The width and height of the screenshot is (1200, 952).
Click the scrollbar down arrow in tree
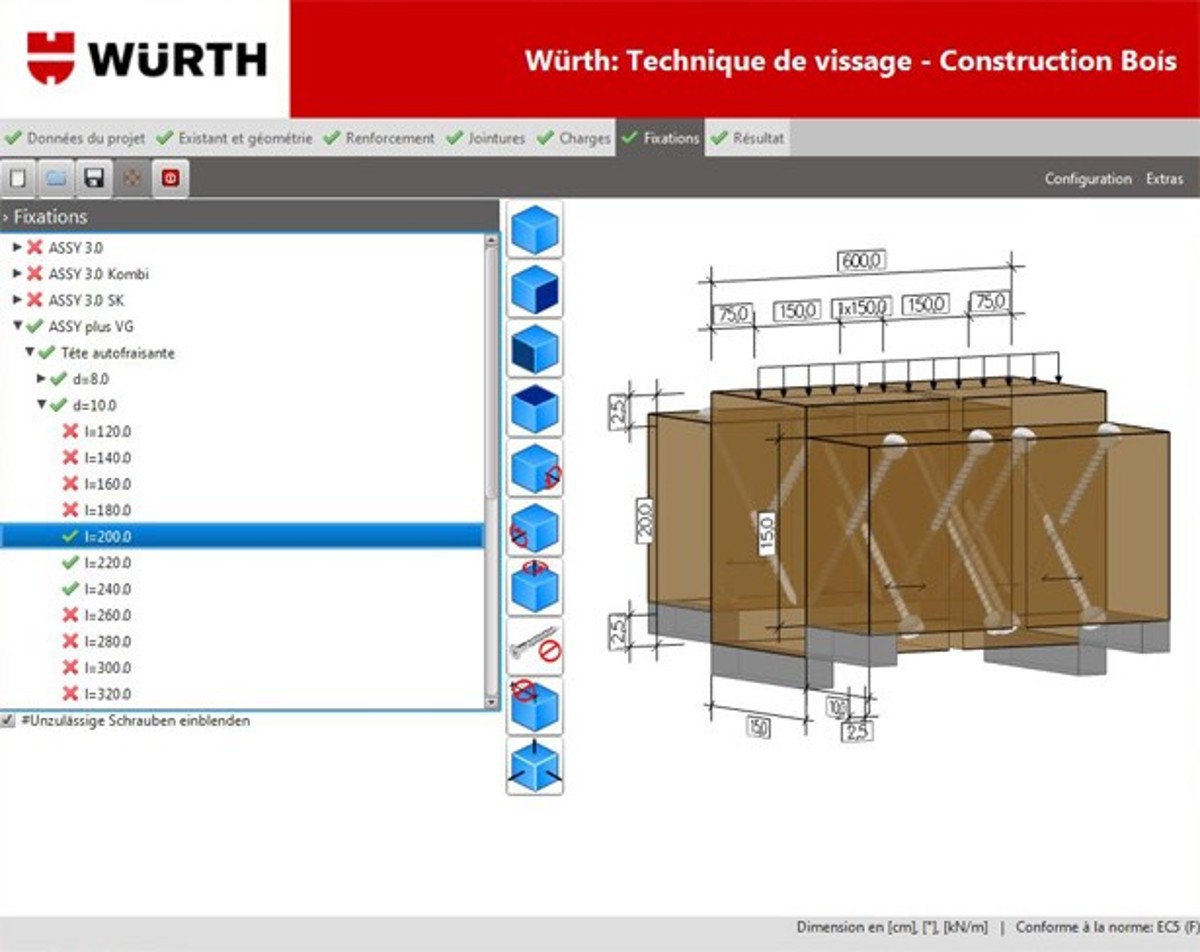pyautogui.click(x=491, y=702)
